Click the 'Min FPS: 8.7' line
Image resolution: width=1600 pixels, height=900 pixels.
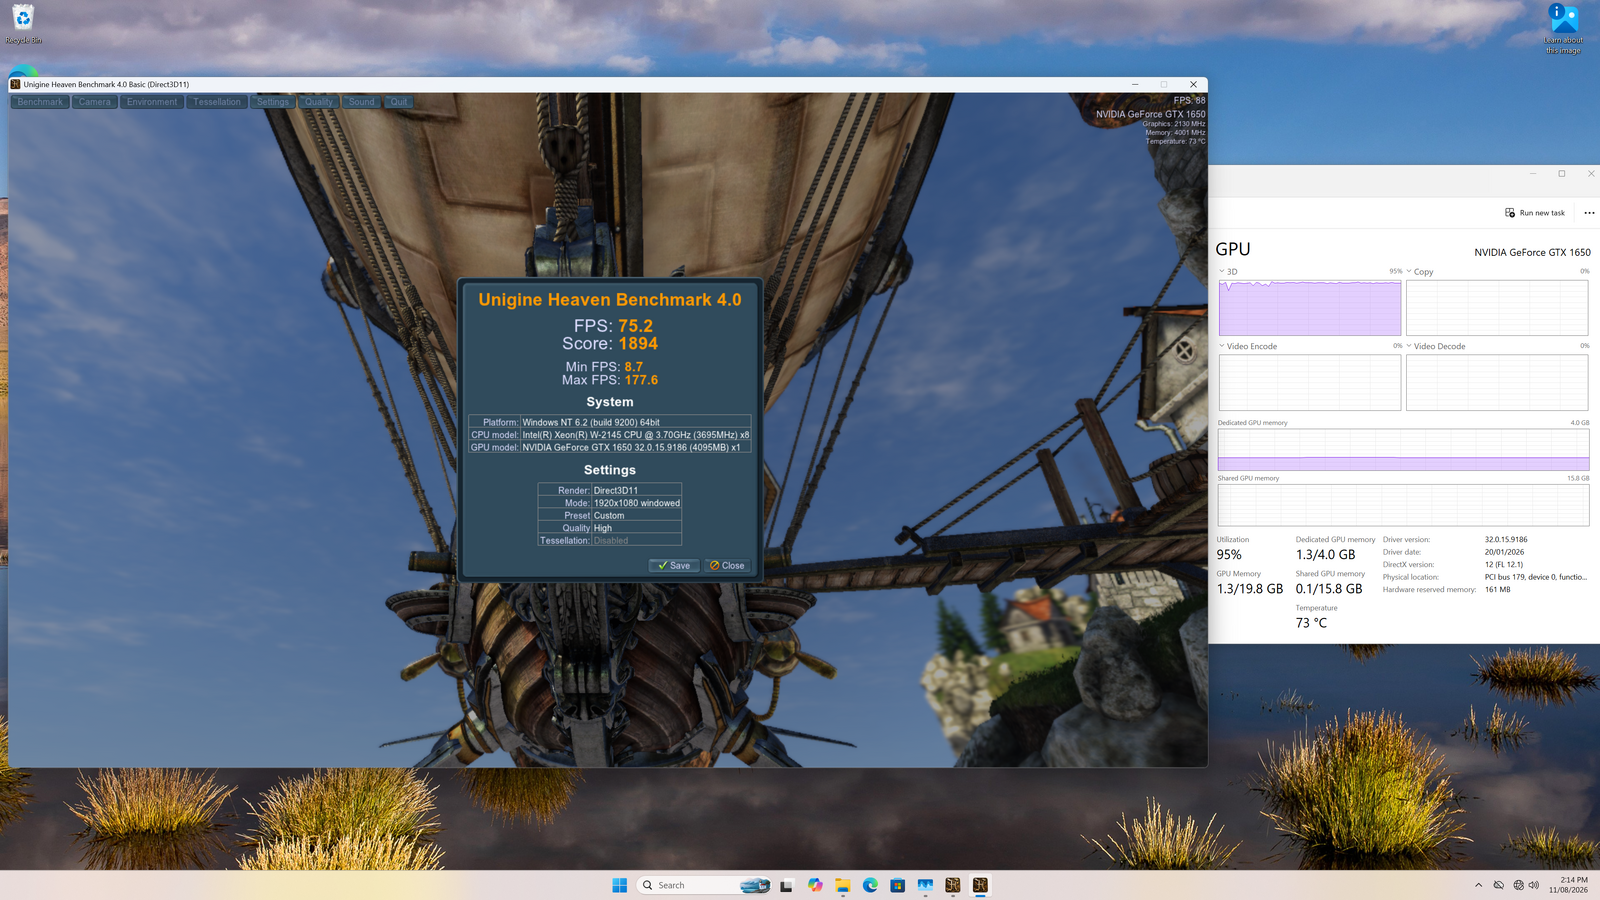[x=604, y=367]
